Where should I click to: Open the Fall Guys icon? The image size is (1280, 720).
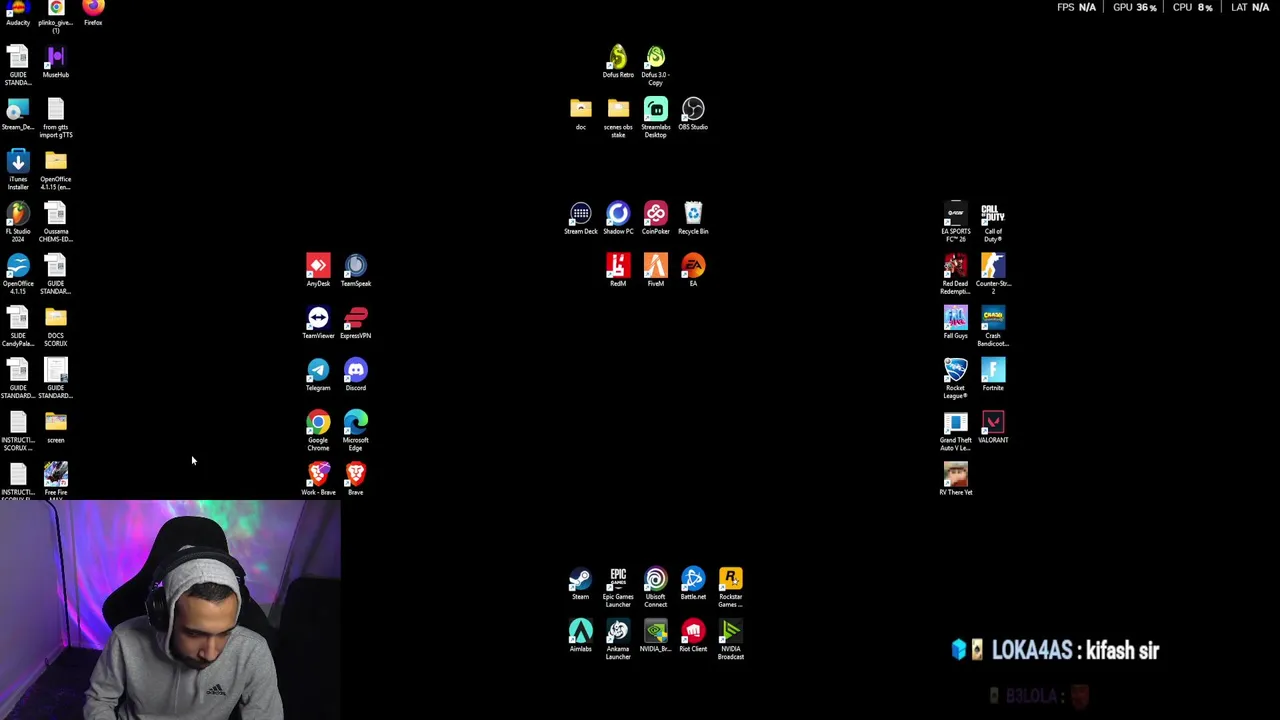(x=956, y=322)
